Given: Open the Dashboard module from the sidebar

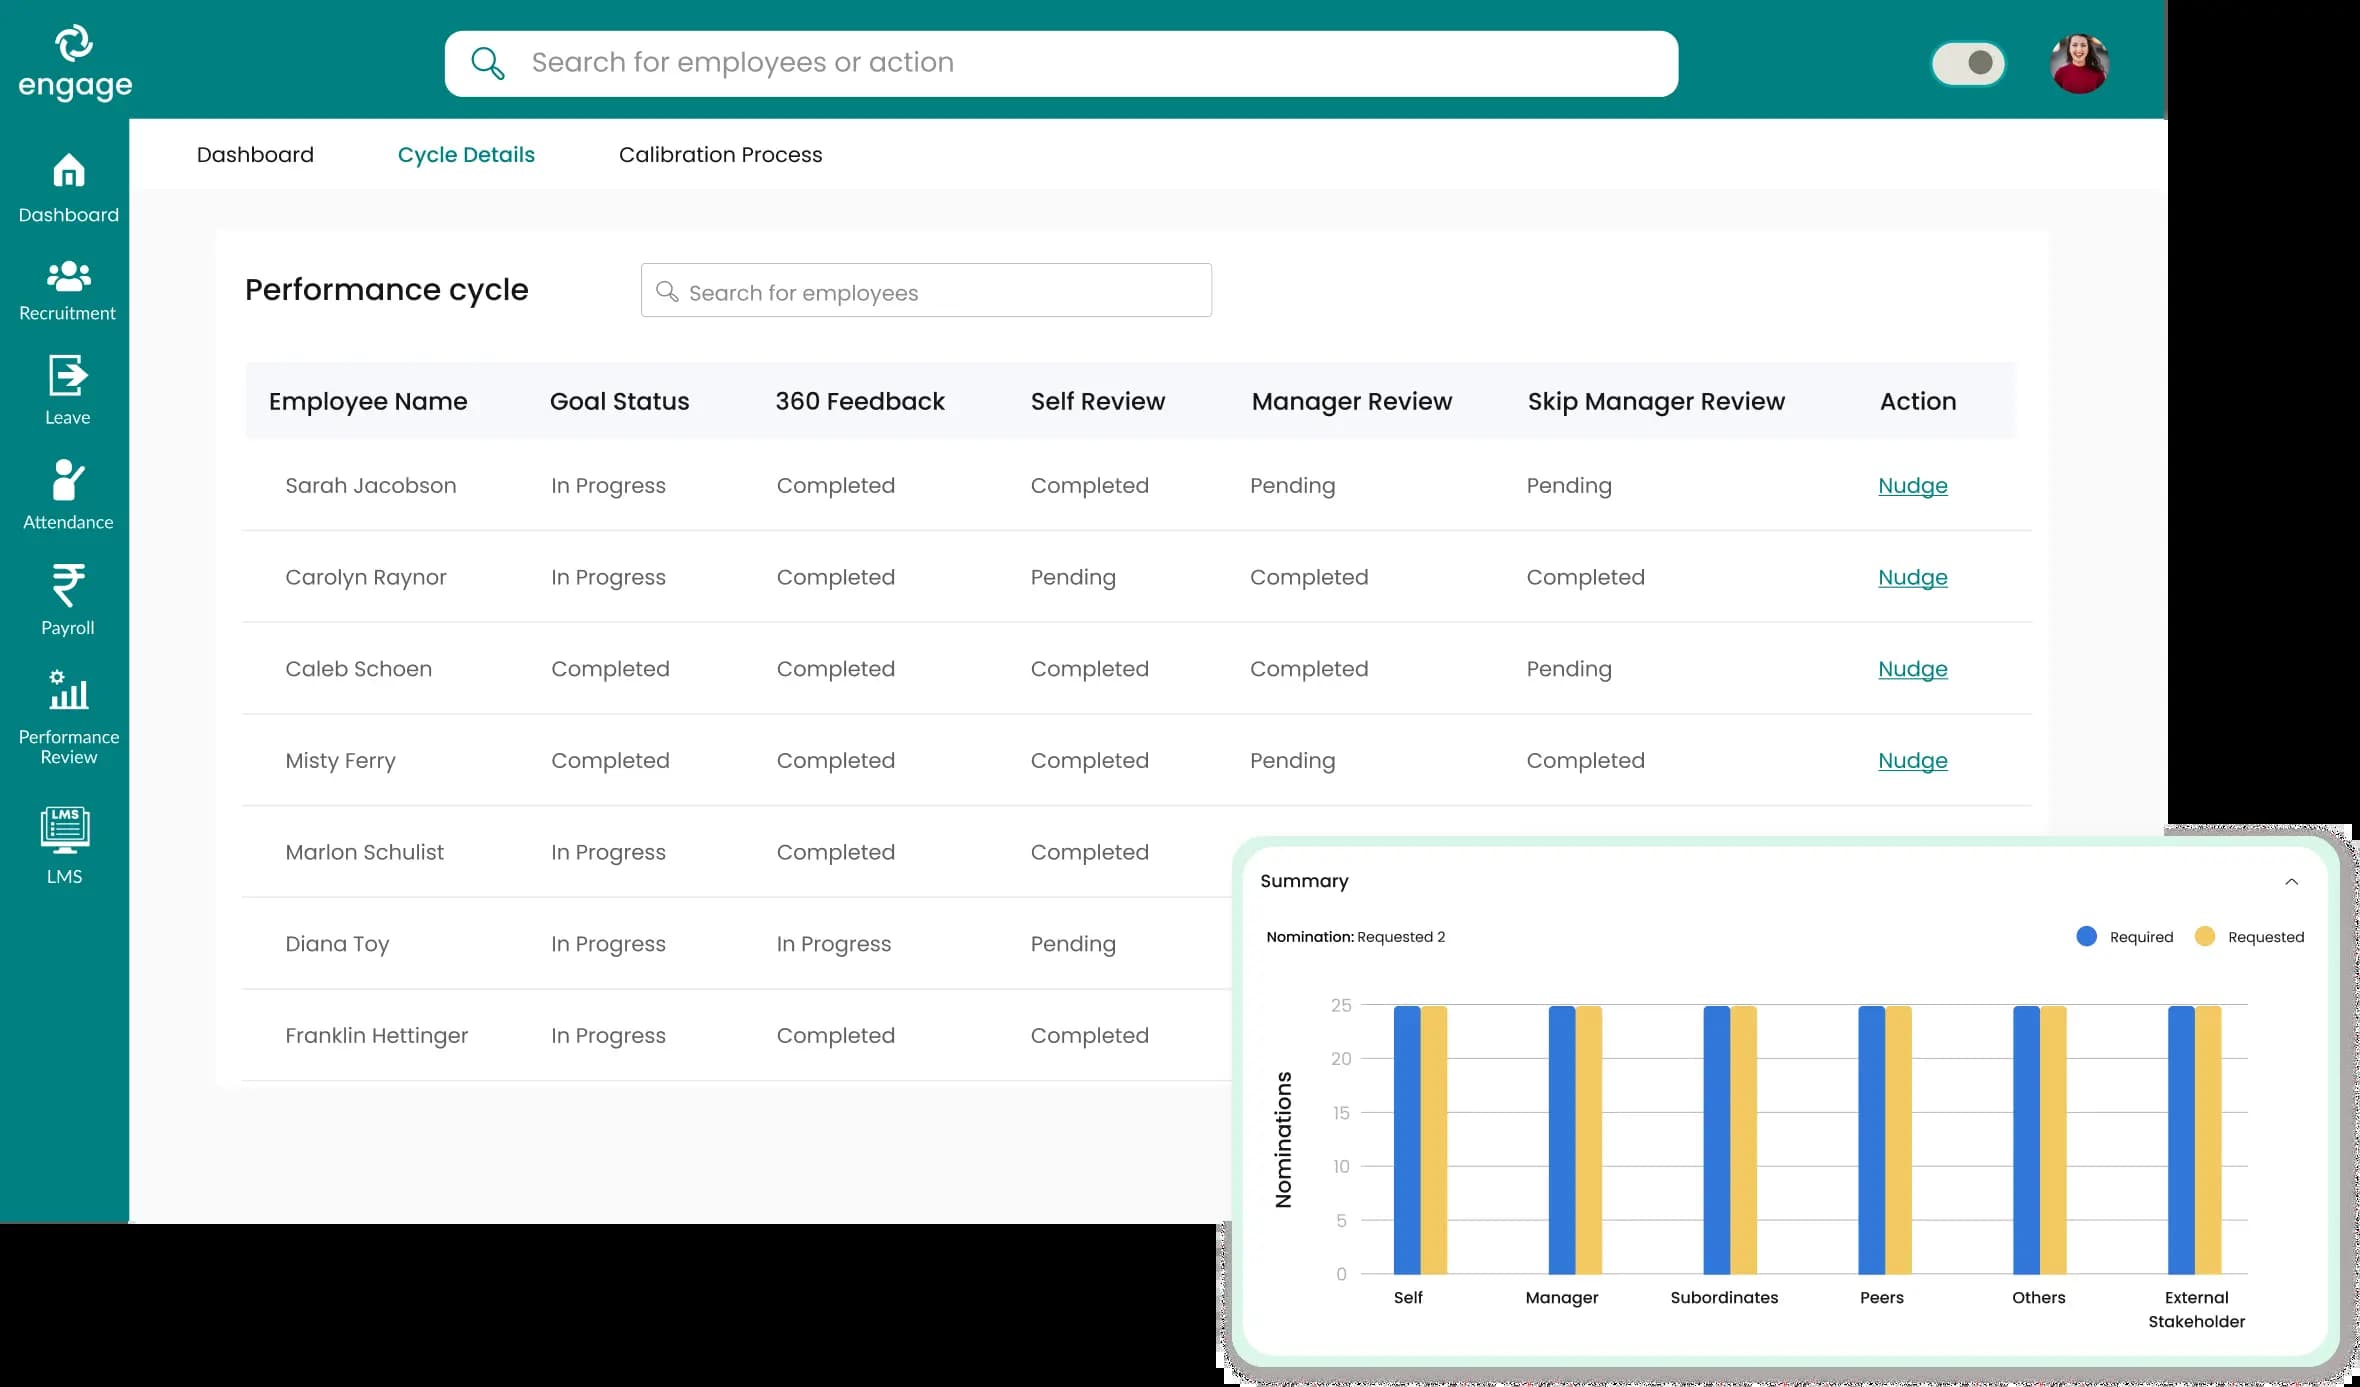Looking at the screenshot, I should (x=67, y=186).
